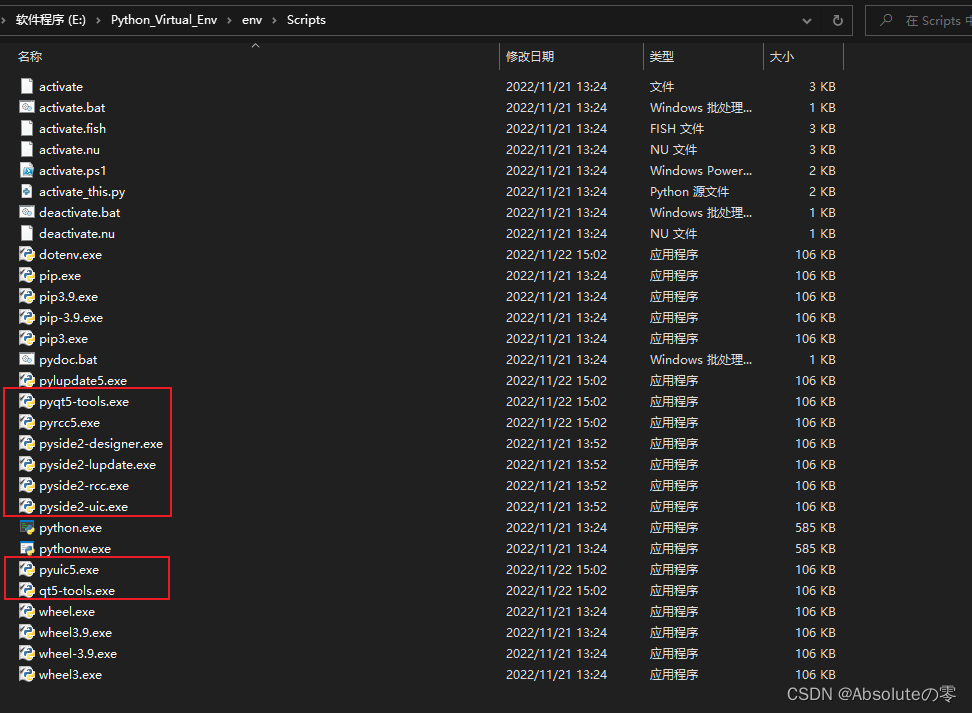Select the pyrcc5.exe application
The width and height of the screenshot is (972, 713).
pos(63,422)
